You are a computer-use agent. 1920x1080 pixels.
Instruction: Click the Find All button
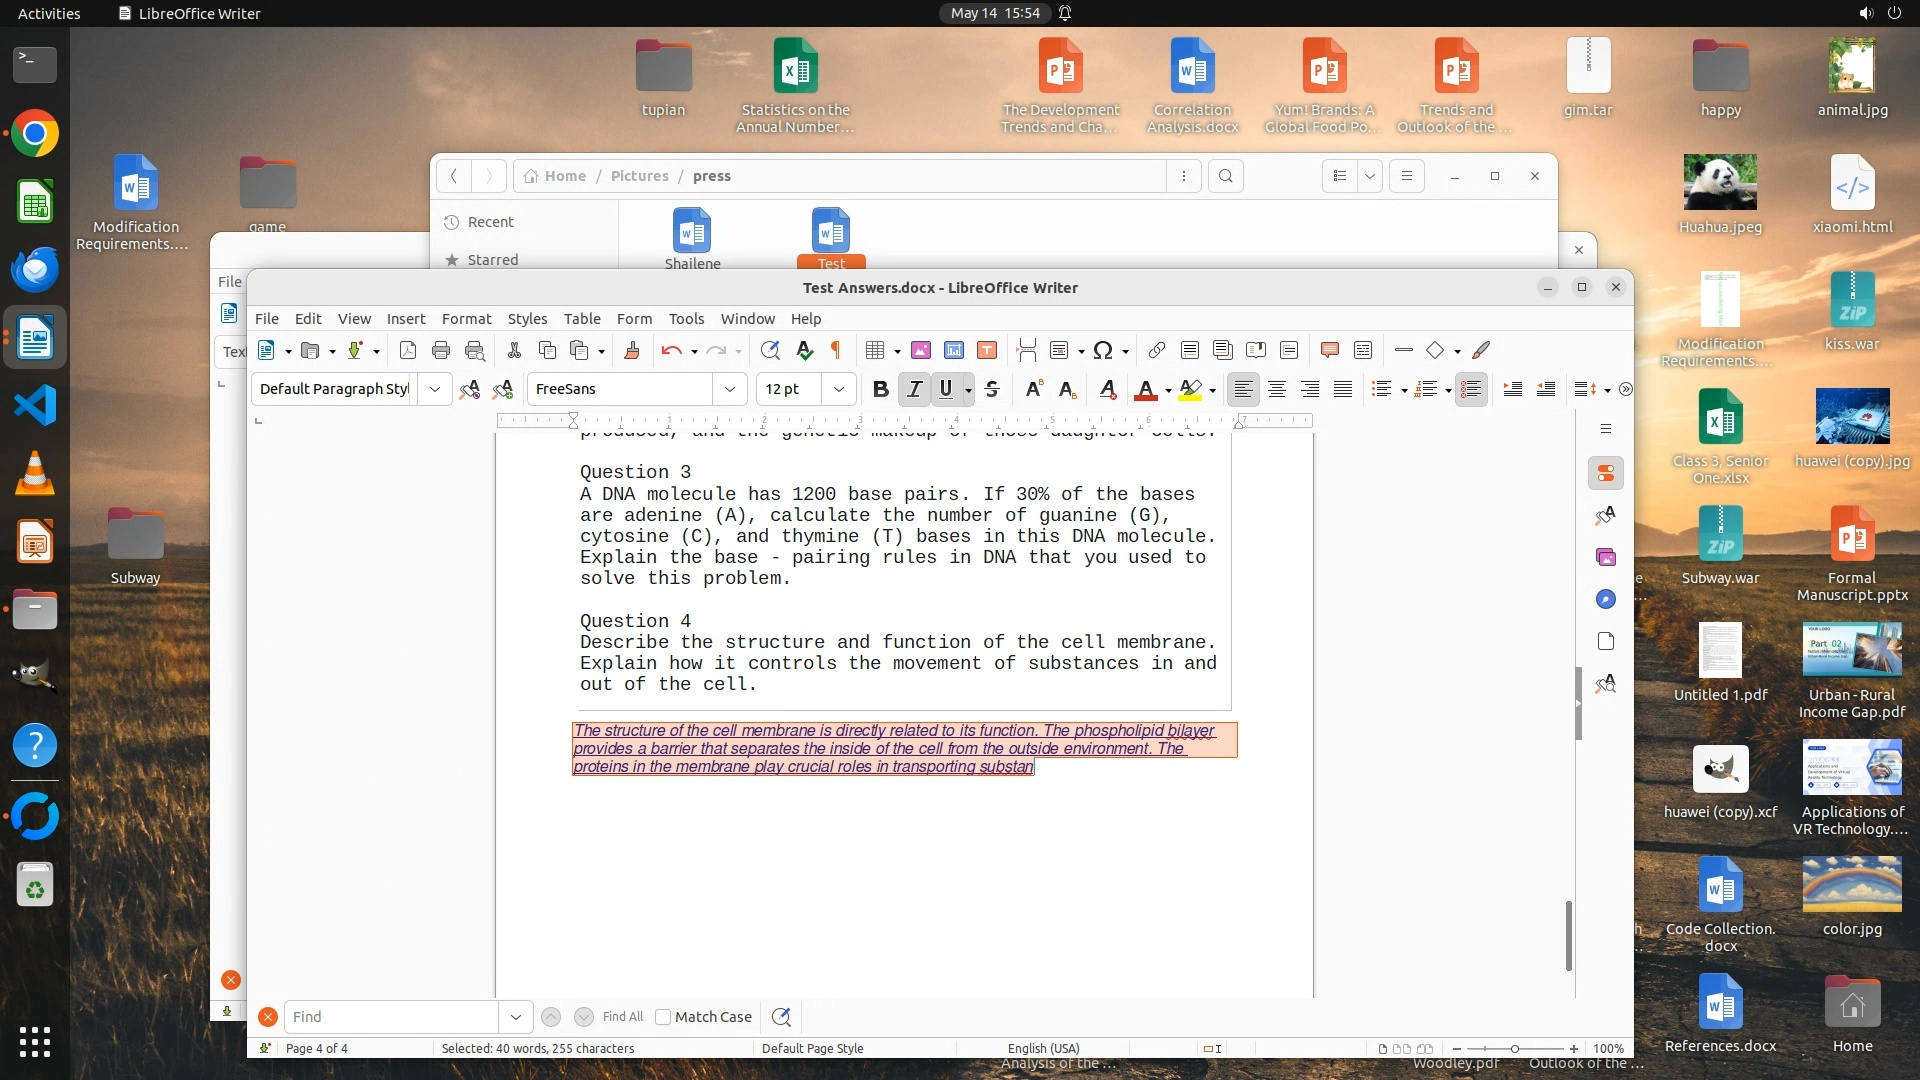coord(623,1017)
